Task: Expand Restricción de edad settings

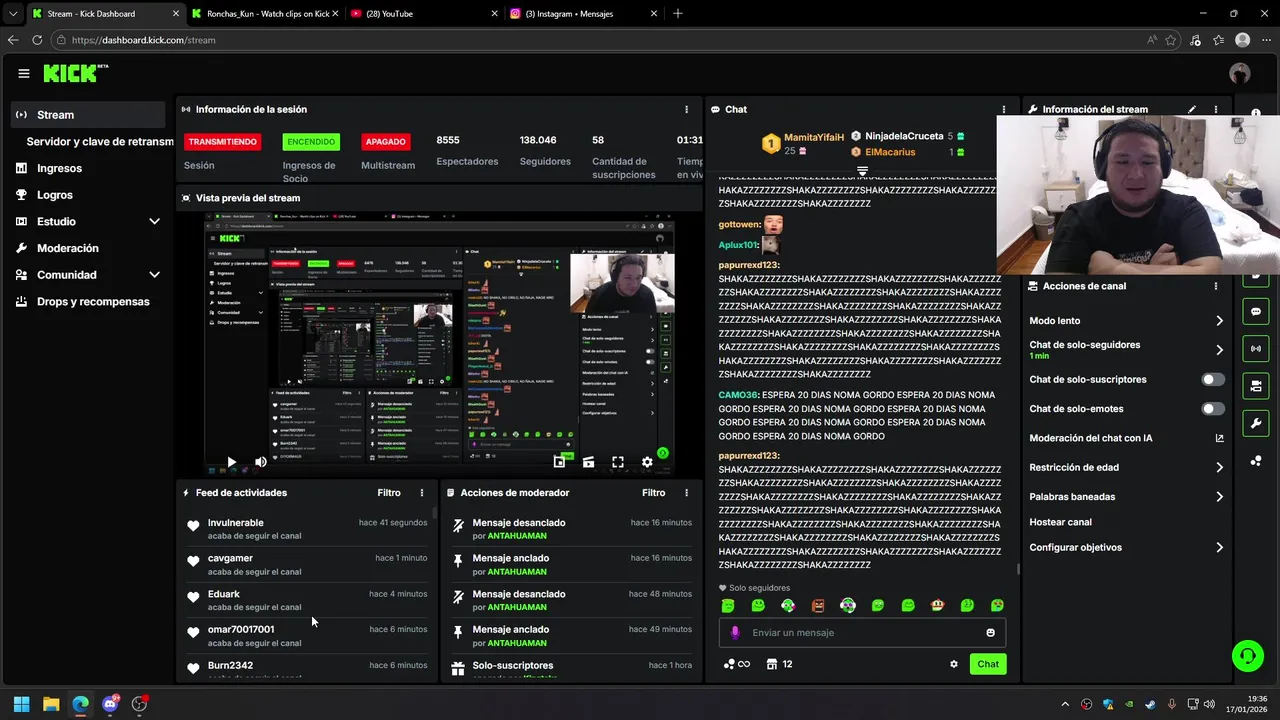Action: point(1219,467)
